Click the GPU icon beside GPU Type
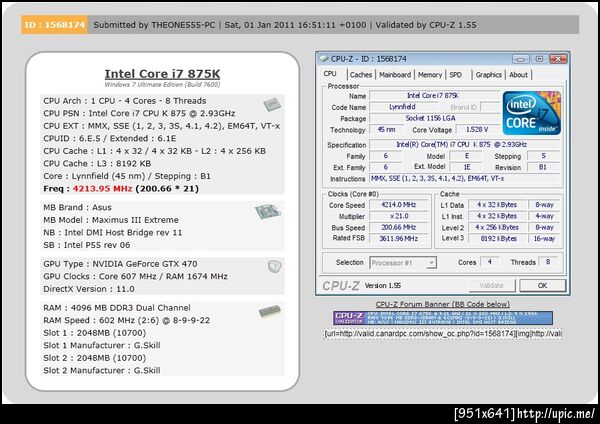Screen dimensions: 600x424 click(x=274, y=266)
